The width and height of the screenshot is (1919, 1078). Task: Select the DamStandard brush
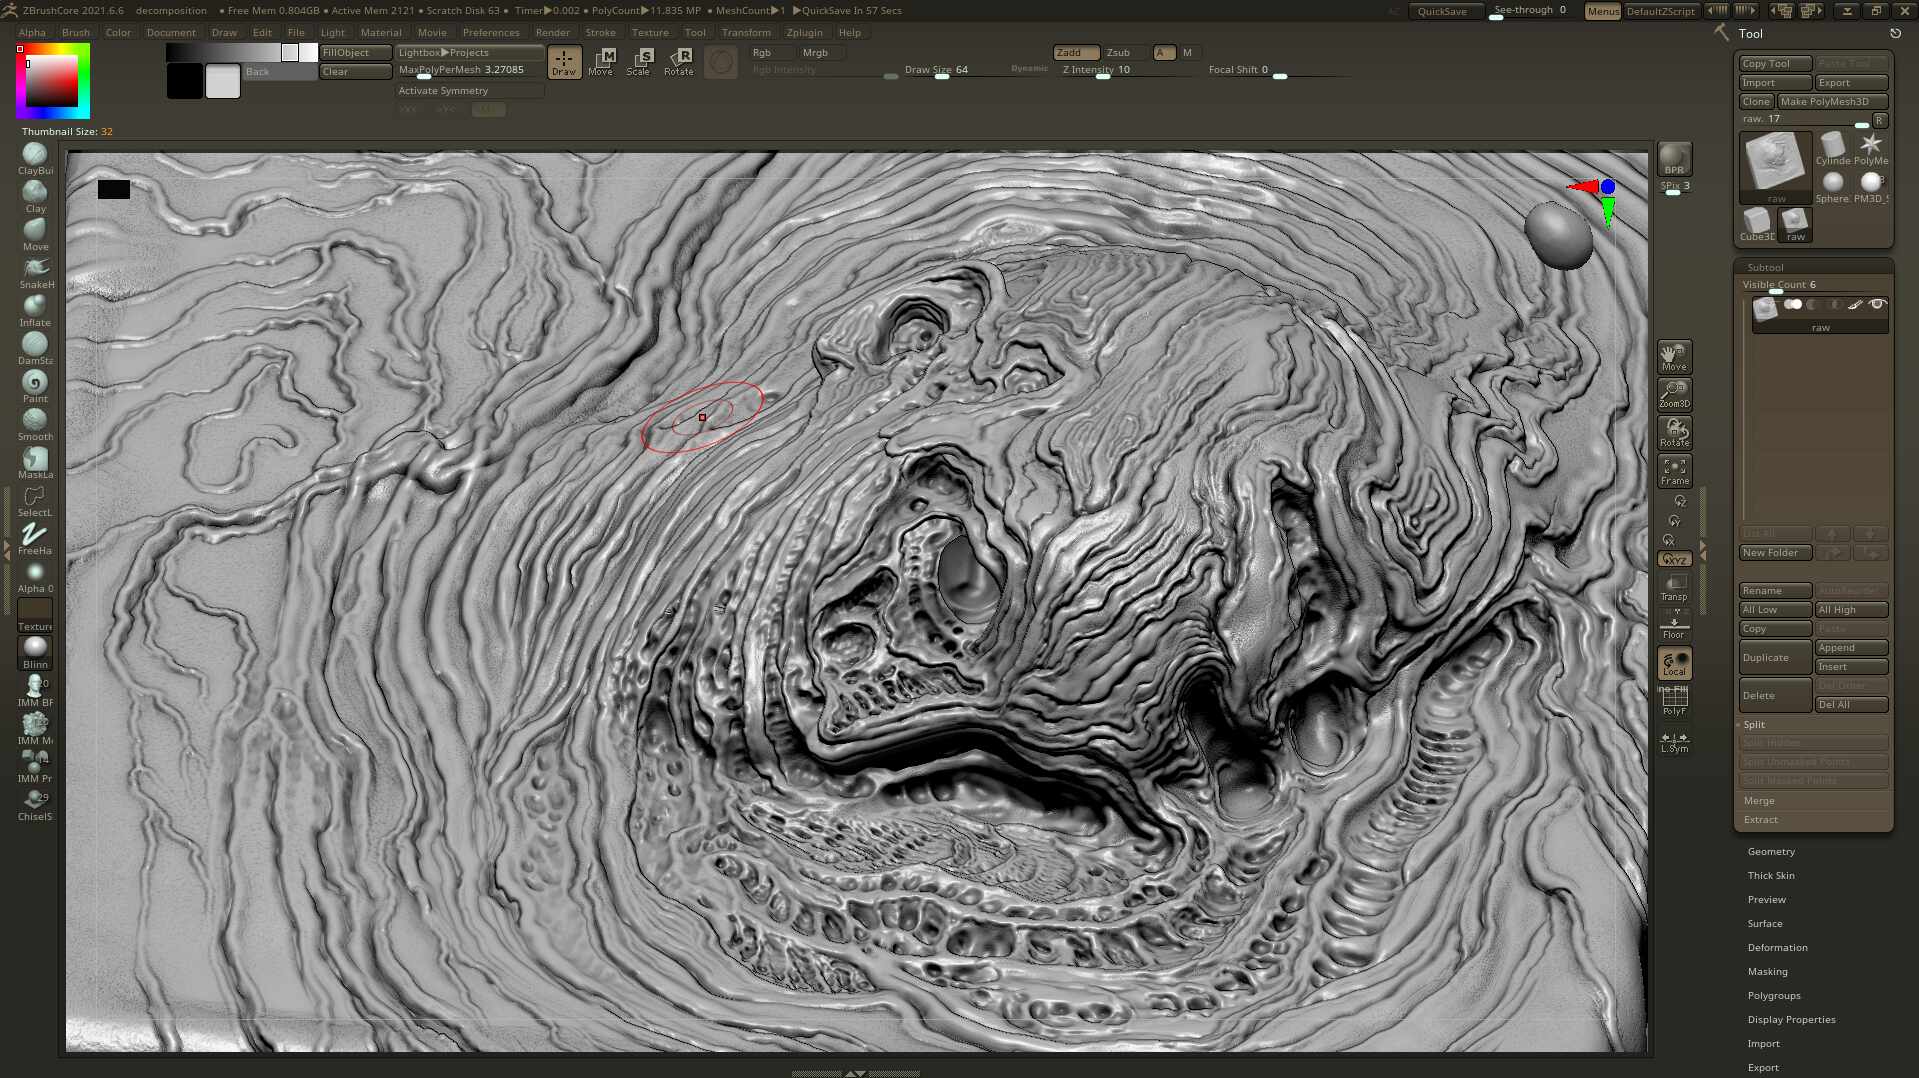pos(34,344)
